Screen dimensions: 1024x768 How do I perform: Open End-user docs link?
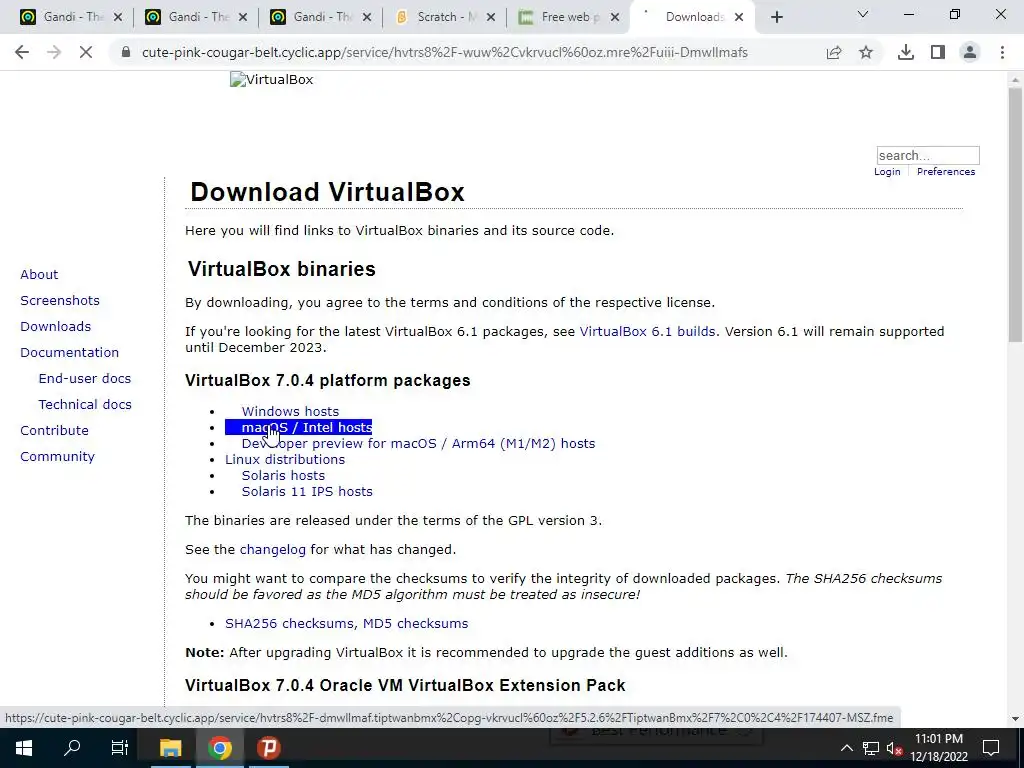85,379
